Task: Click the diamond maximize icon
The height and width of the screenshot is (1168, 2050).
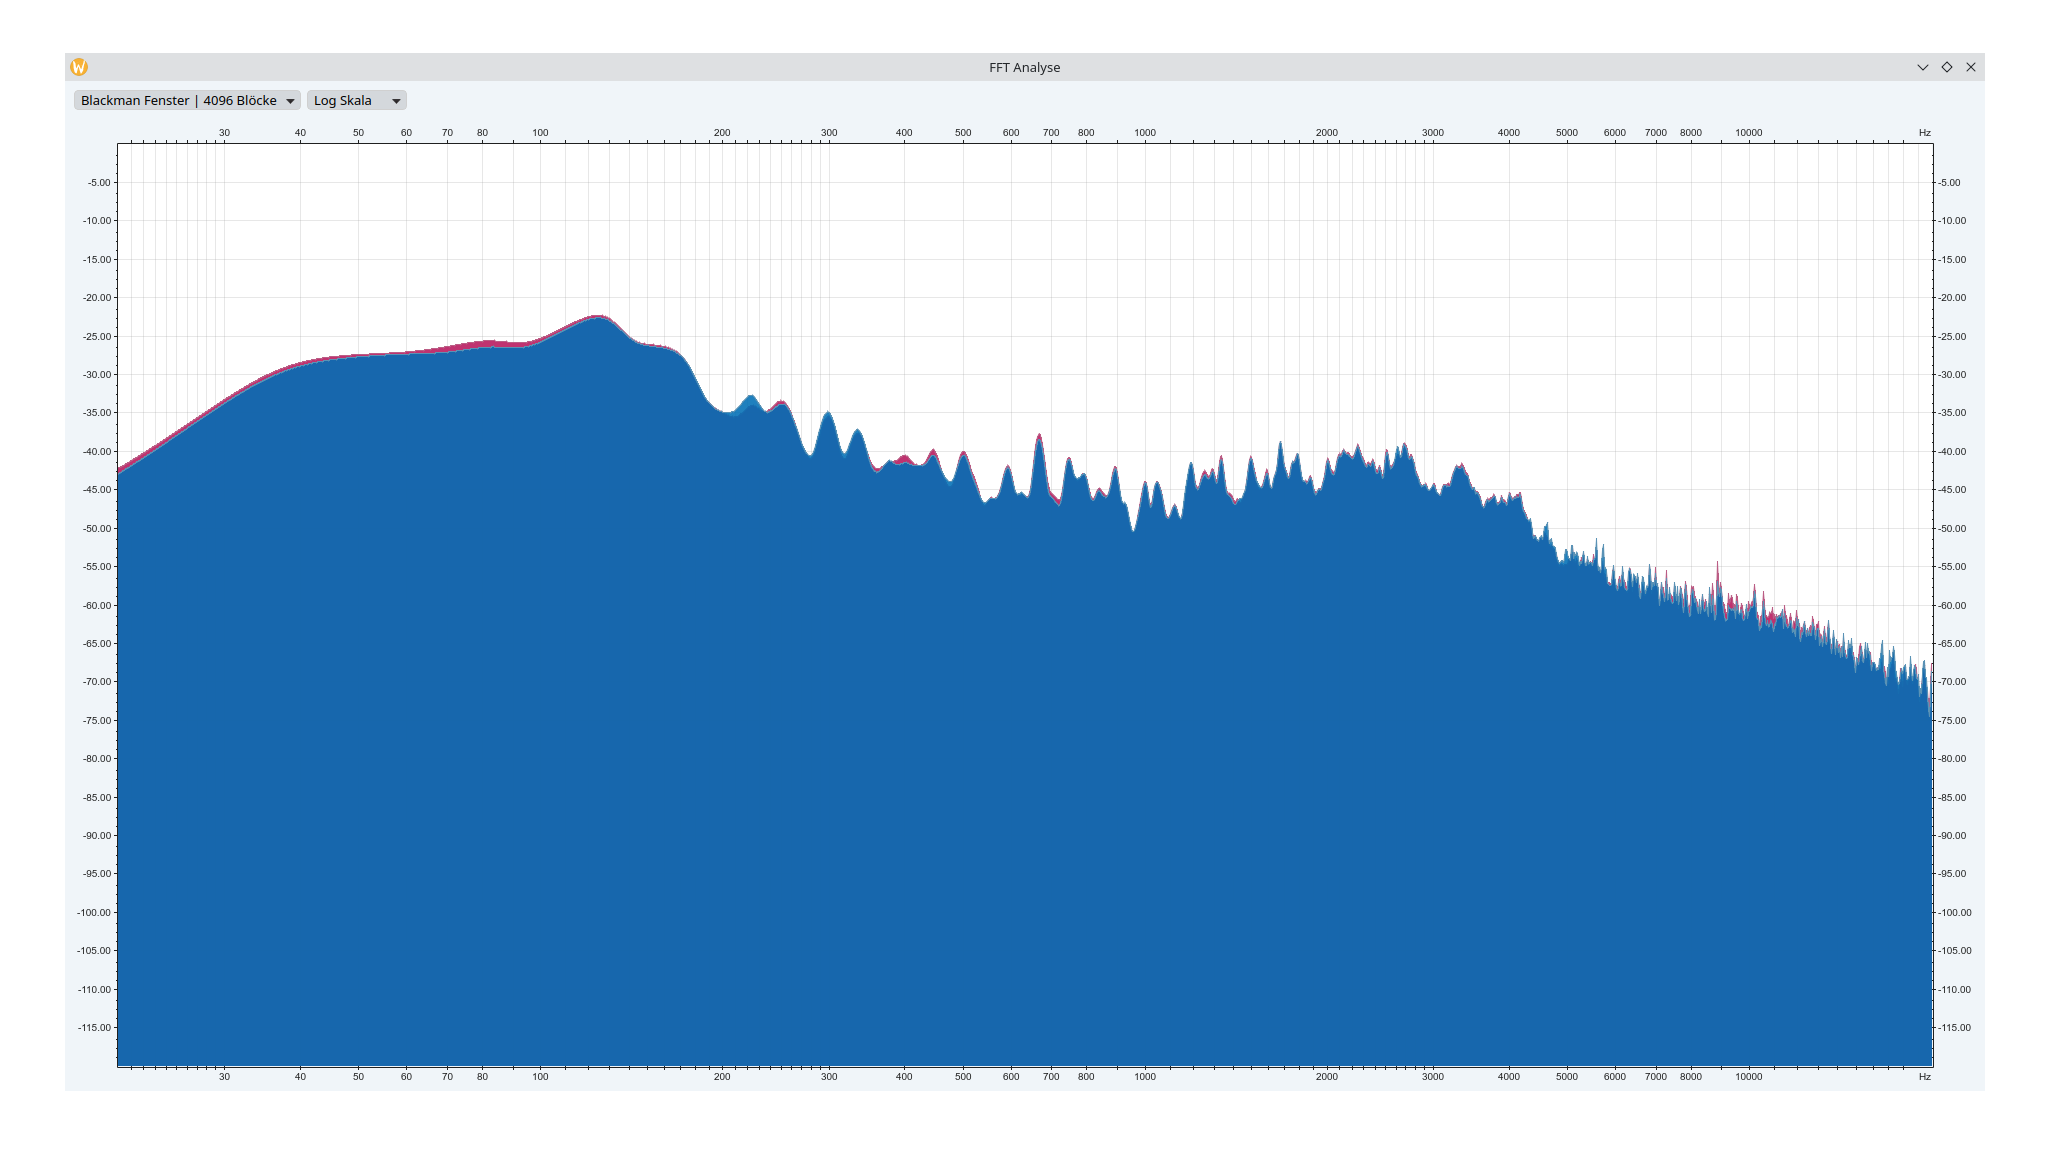Action: click(x=1947, y=67)
